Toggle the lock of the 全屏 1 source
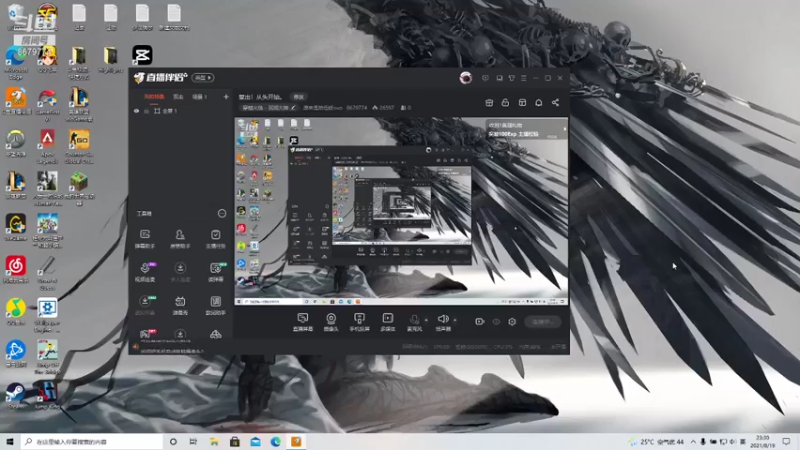 (146, 111)
